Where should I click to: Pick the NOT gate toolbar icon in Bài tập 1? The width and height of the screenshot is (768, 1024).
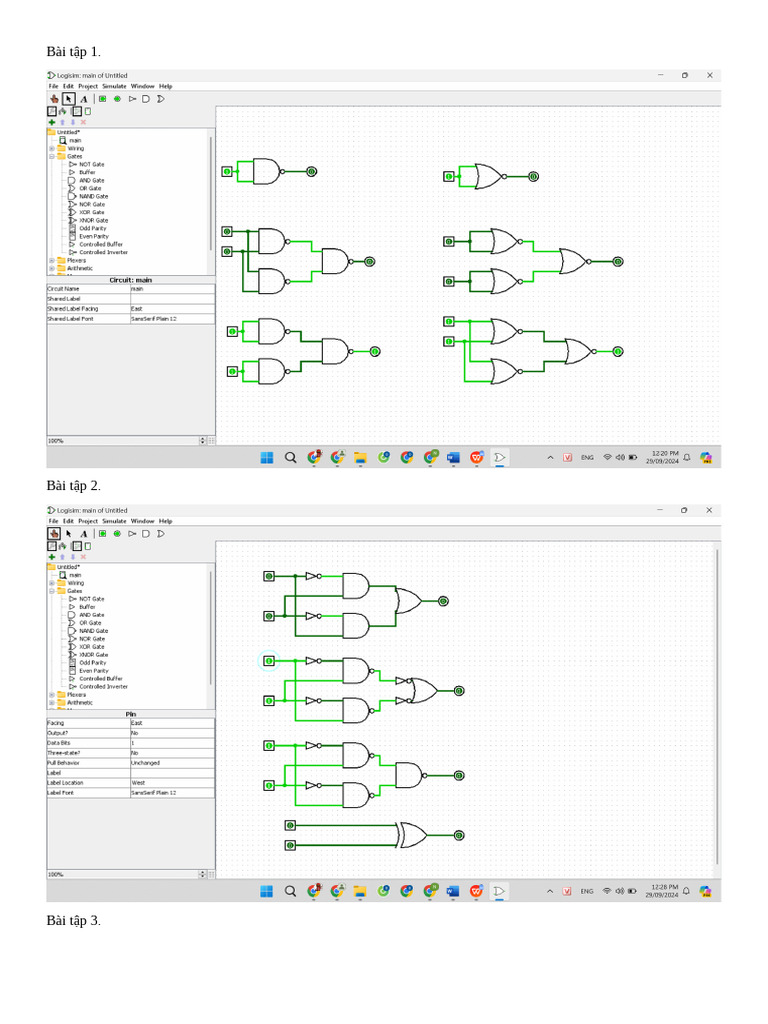coord(133,99)
